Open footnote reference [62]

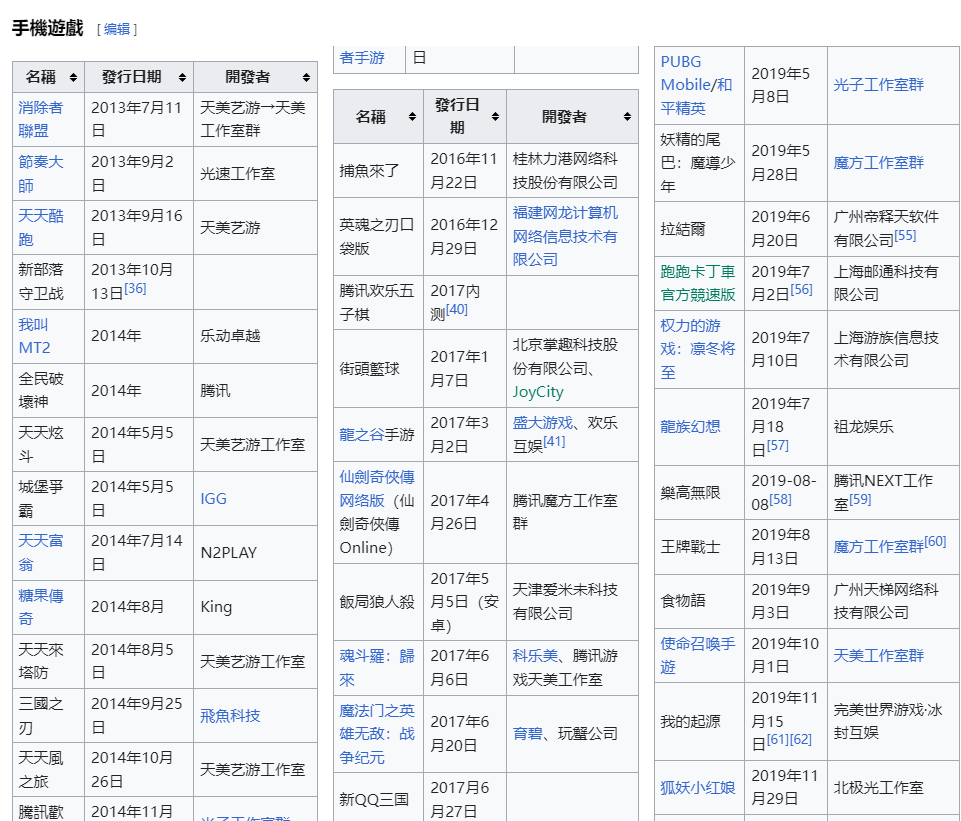(800, 740)
